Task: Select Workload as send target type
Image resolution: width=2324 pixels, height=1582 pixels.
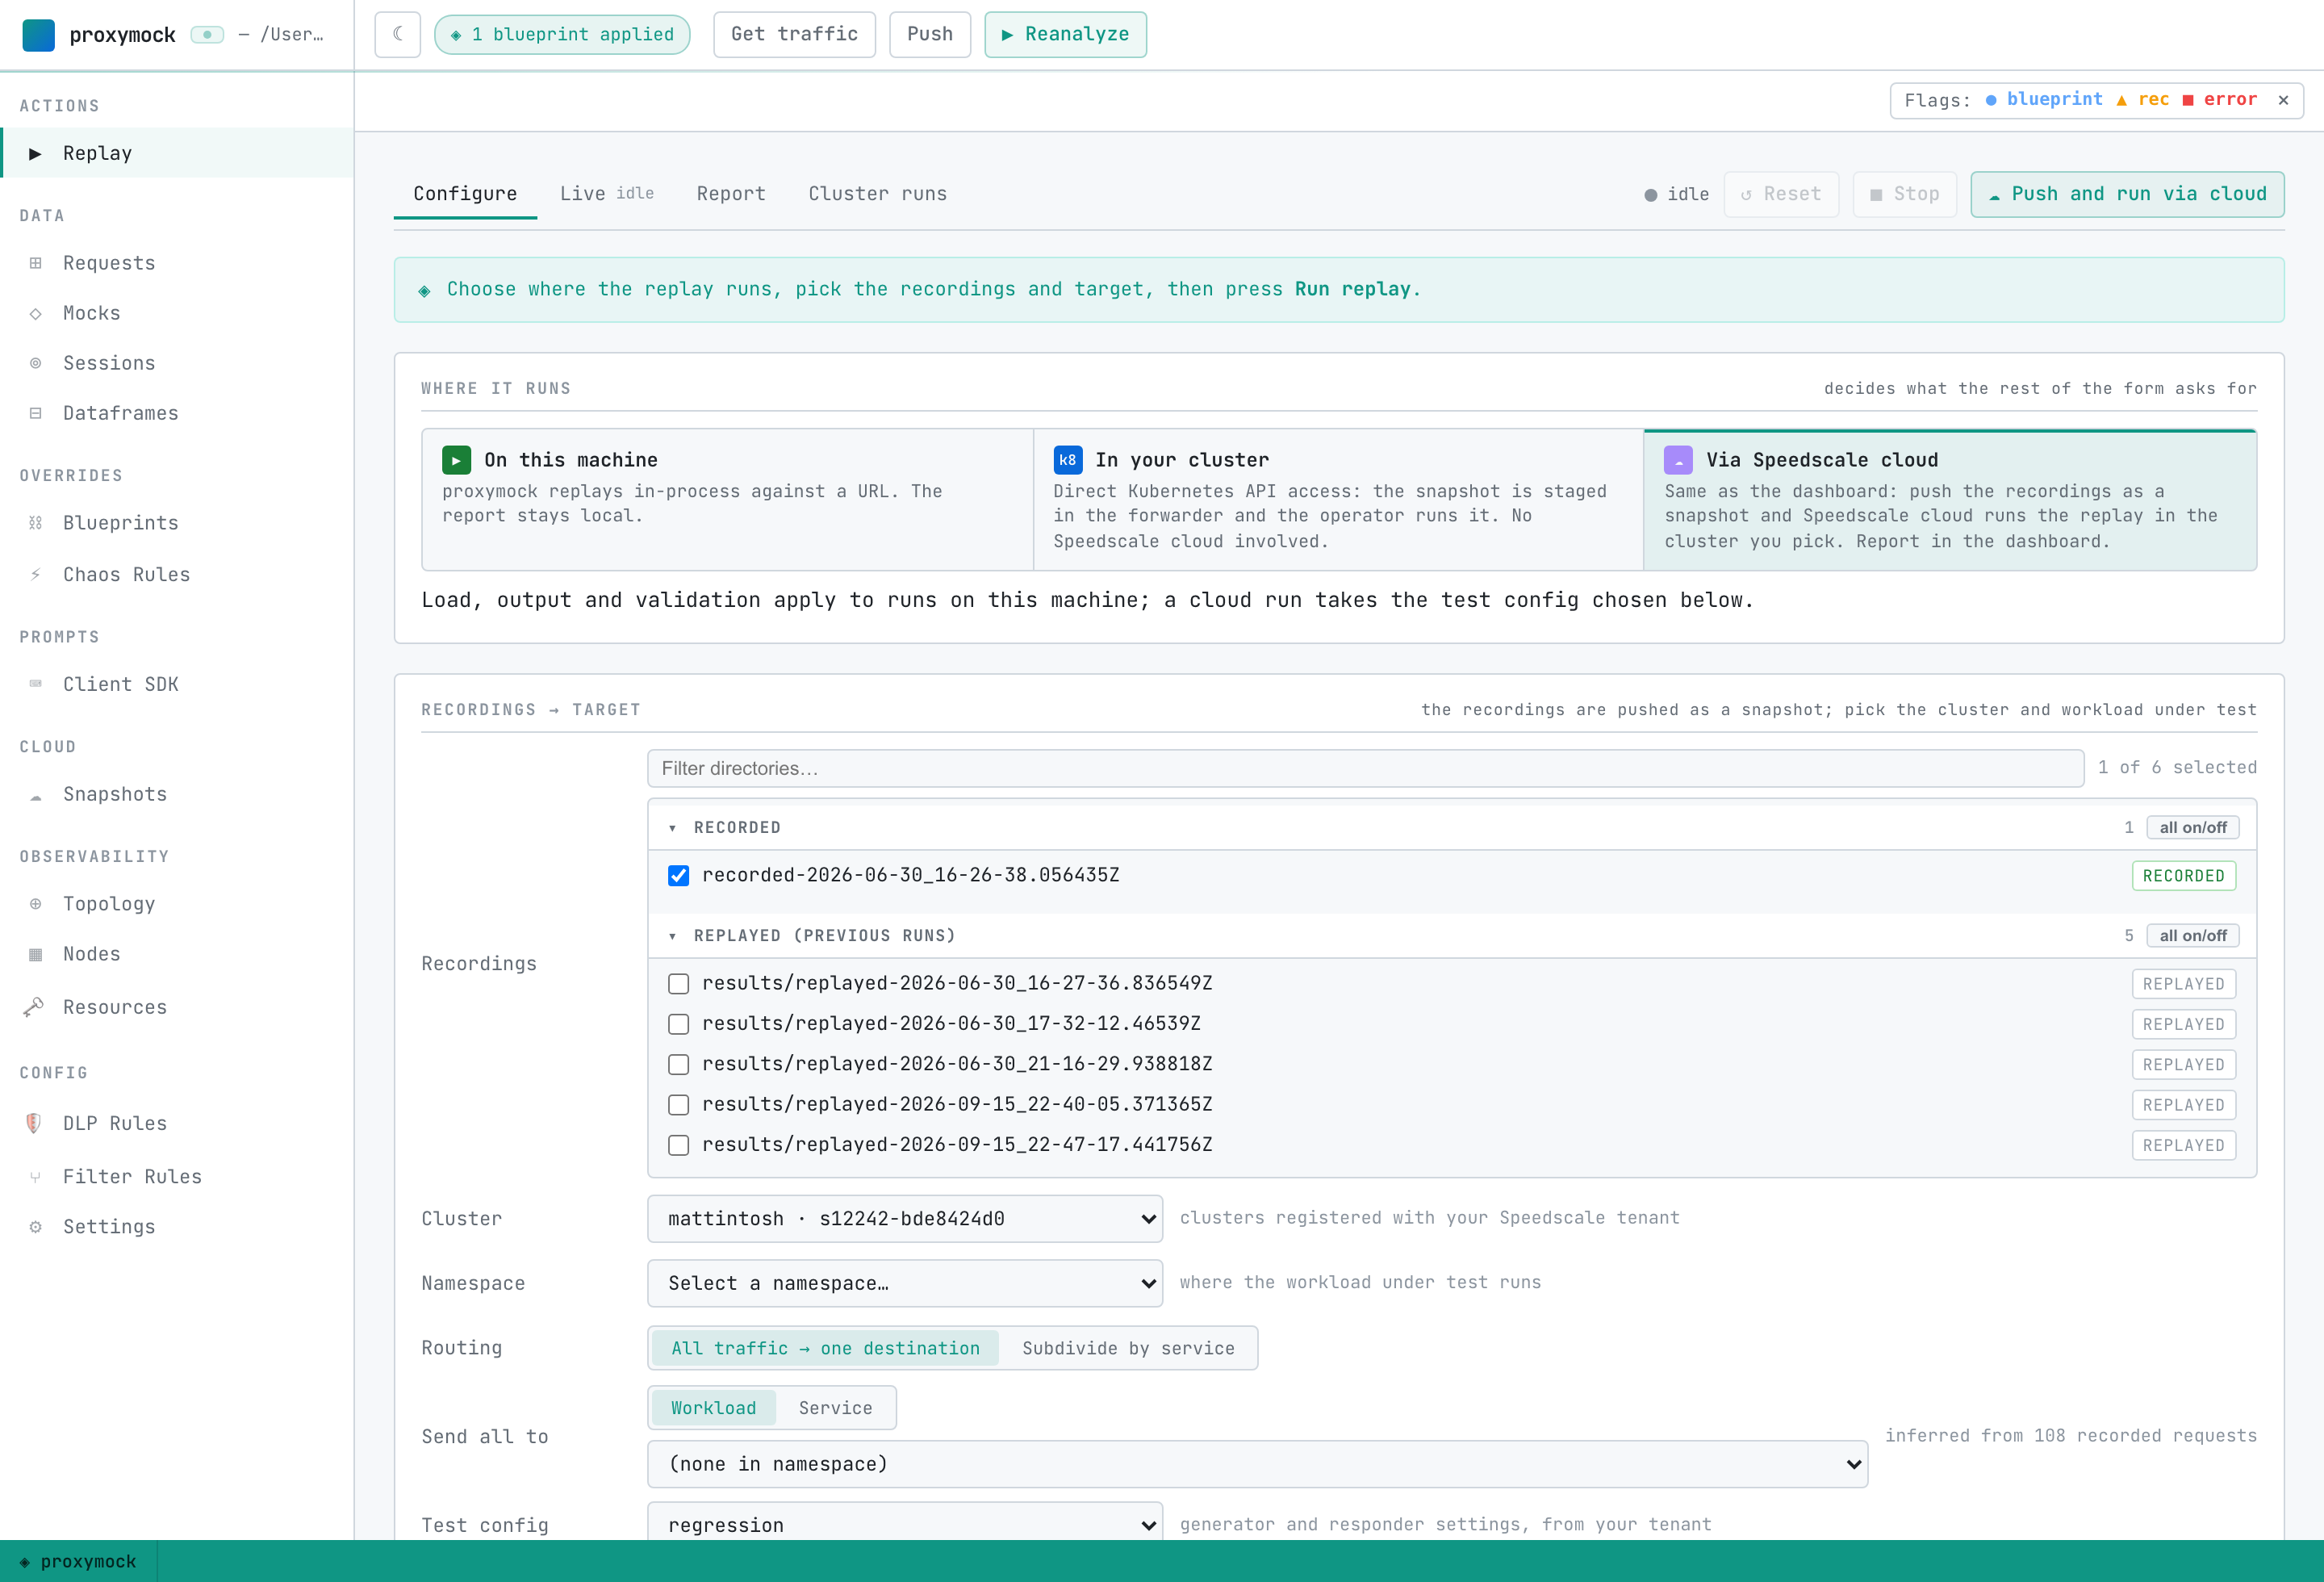Action: 713,1408
